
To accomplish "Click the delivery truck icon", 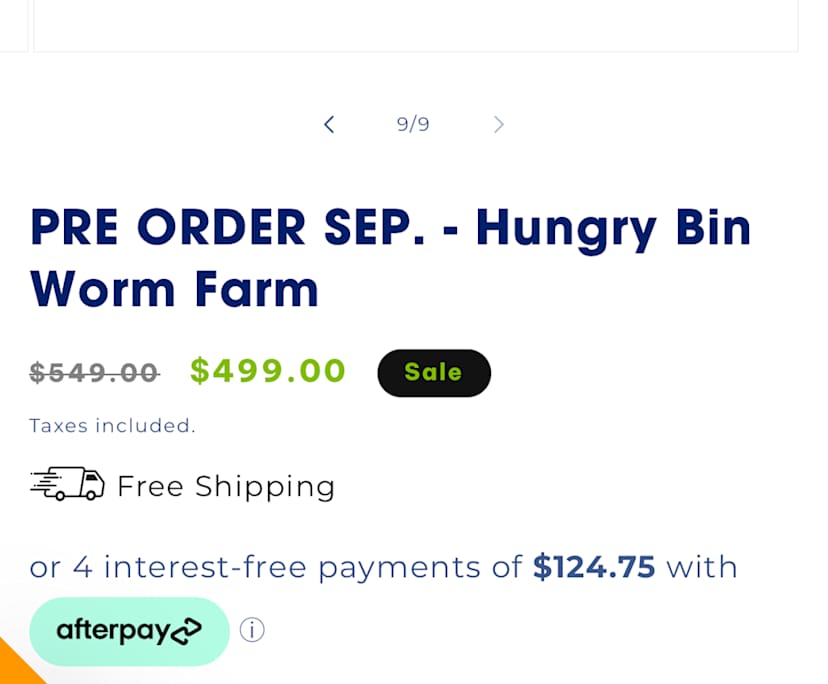I will pos(67,485).
